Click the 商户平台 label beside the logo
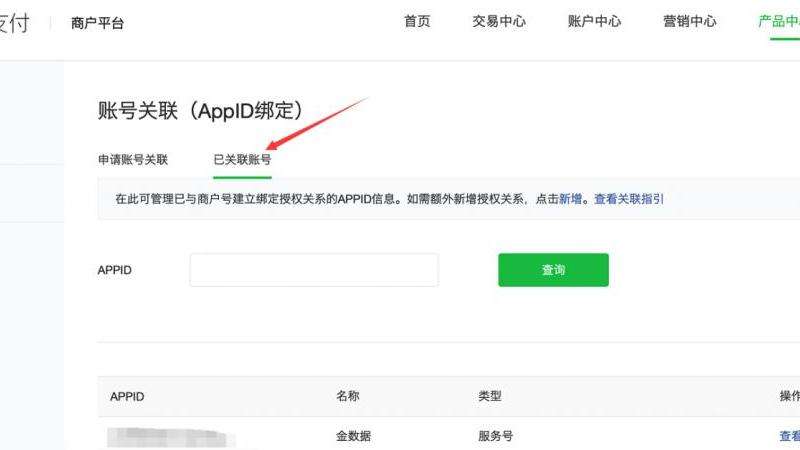Viewport: 800px width, 450px height. point(98,23)
